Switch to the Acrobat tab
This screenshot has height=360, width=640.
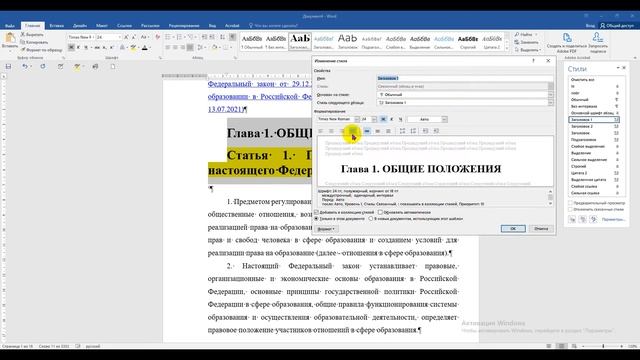pyautogui.click(x=232, y=25)
